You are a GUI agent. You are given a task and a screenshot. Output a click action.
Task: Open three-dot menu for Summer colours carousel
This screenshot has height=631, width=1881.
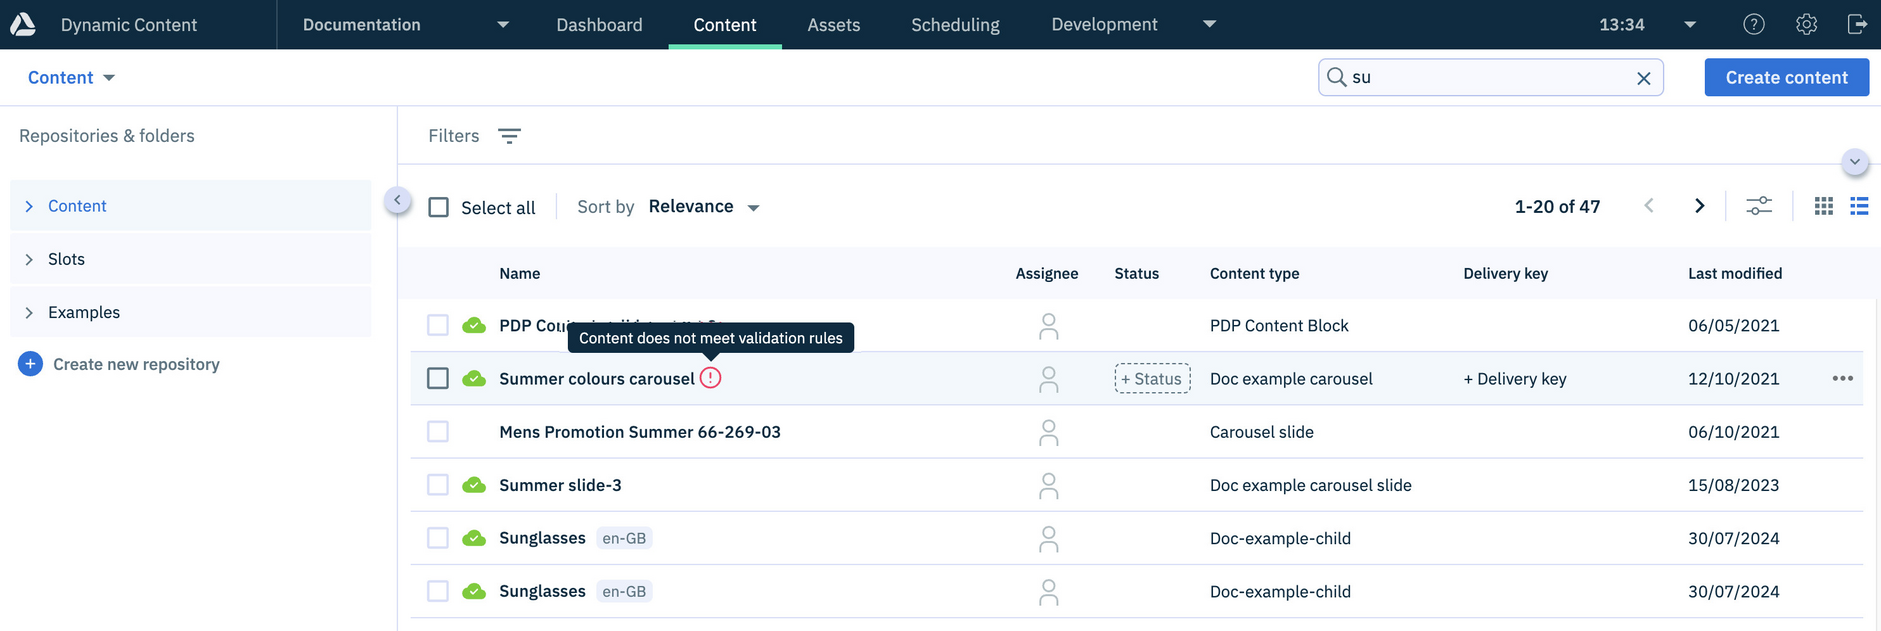pos(1842,378)
